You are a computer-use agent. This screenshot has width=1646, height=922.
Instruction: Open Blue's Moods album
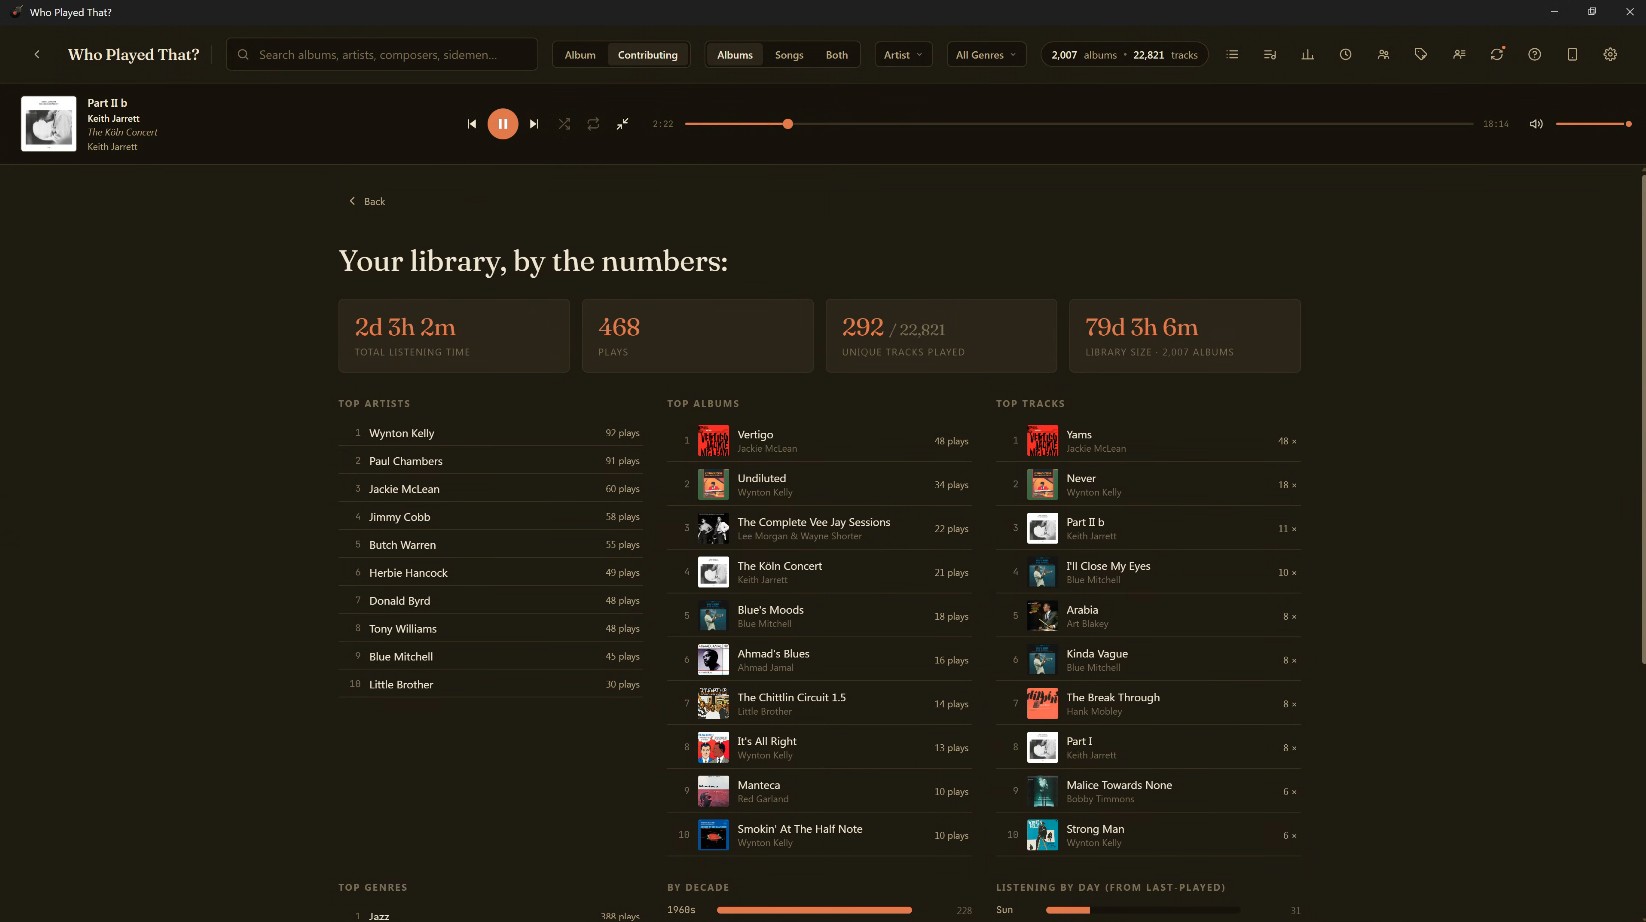pos(820,617)
